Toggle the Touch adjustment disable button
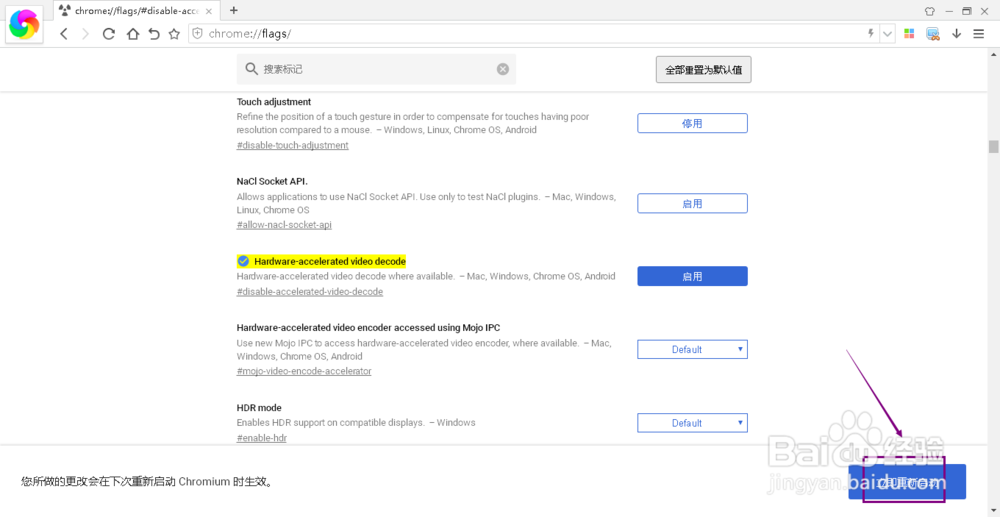Viewport: 1000px width, 517px height. [692, 123]
